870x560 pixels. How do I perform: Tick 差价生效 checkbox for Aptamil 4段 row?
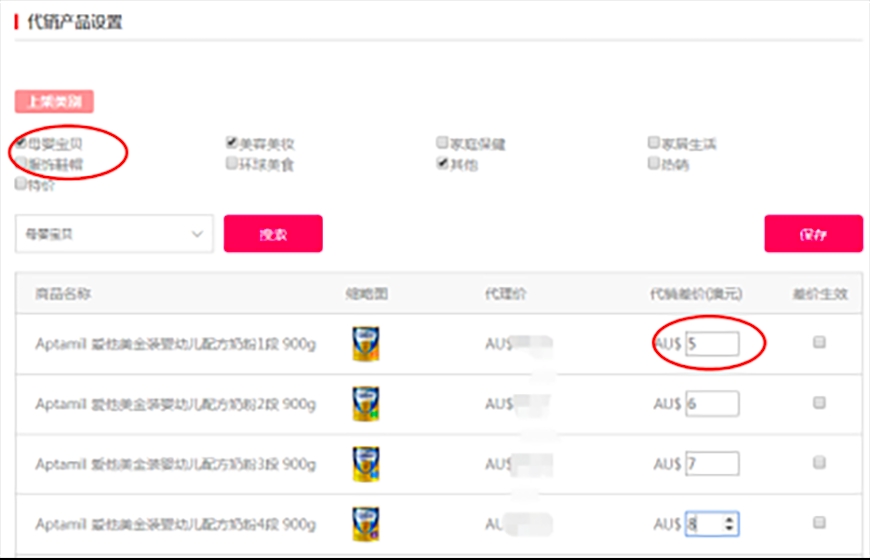(819, 522)
